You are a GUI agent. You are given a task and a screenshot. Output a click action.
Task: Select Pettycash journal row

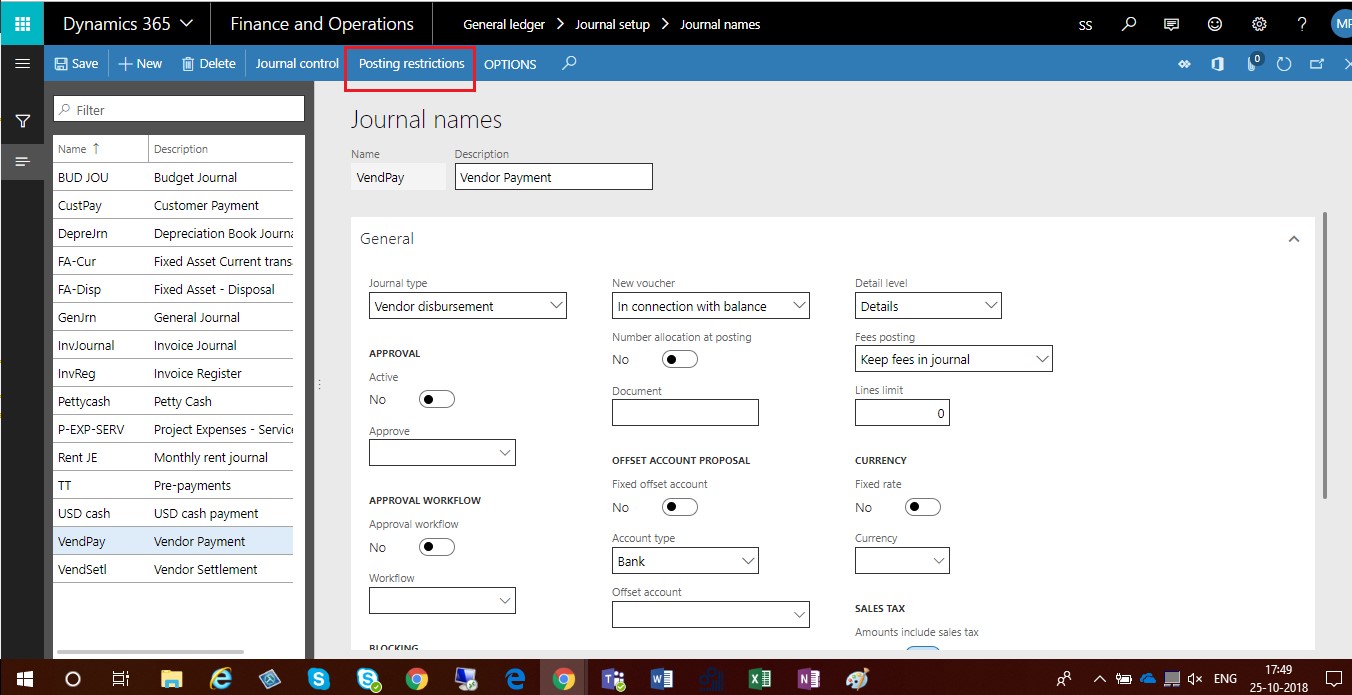[x=173, y=401]
